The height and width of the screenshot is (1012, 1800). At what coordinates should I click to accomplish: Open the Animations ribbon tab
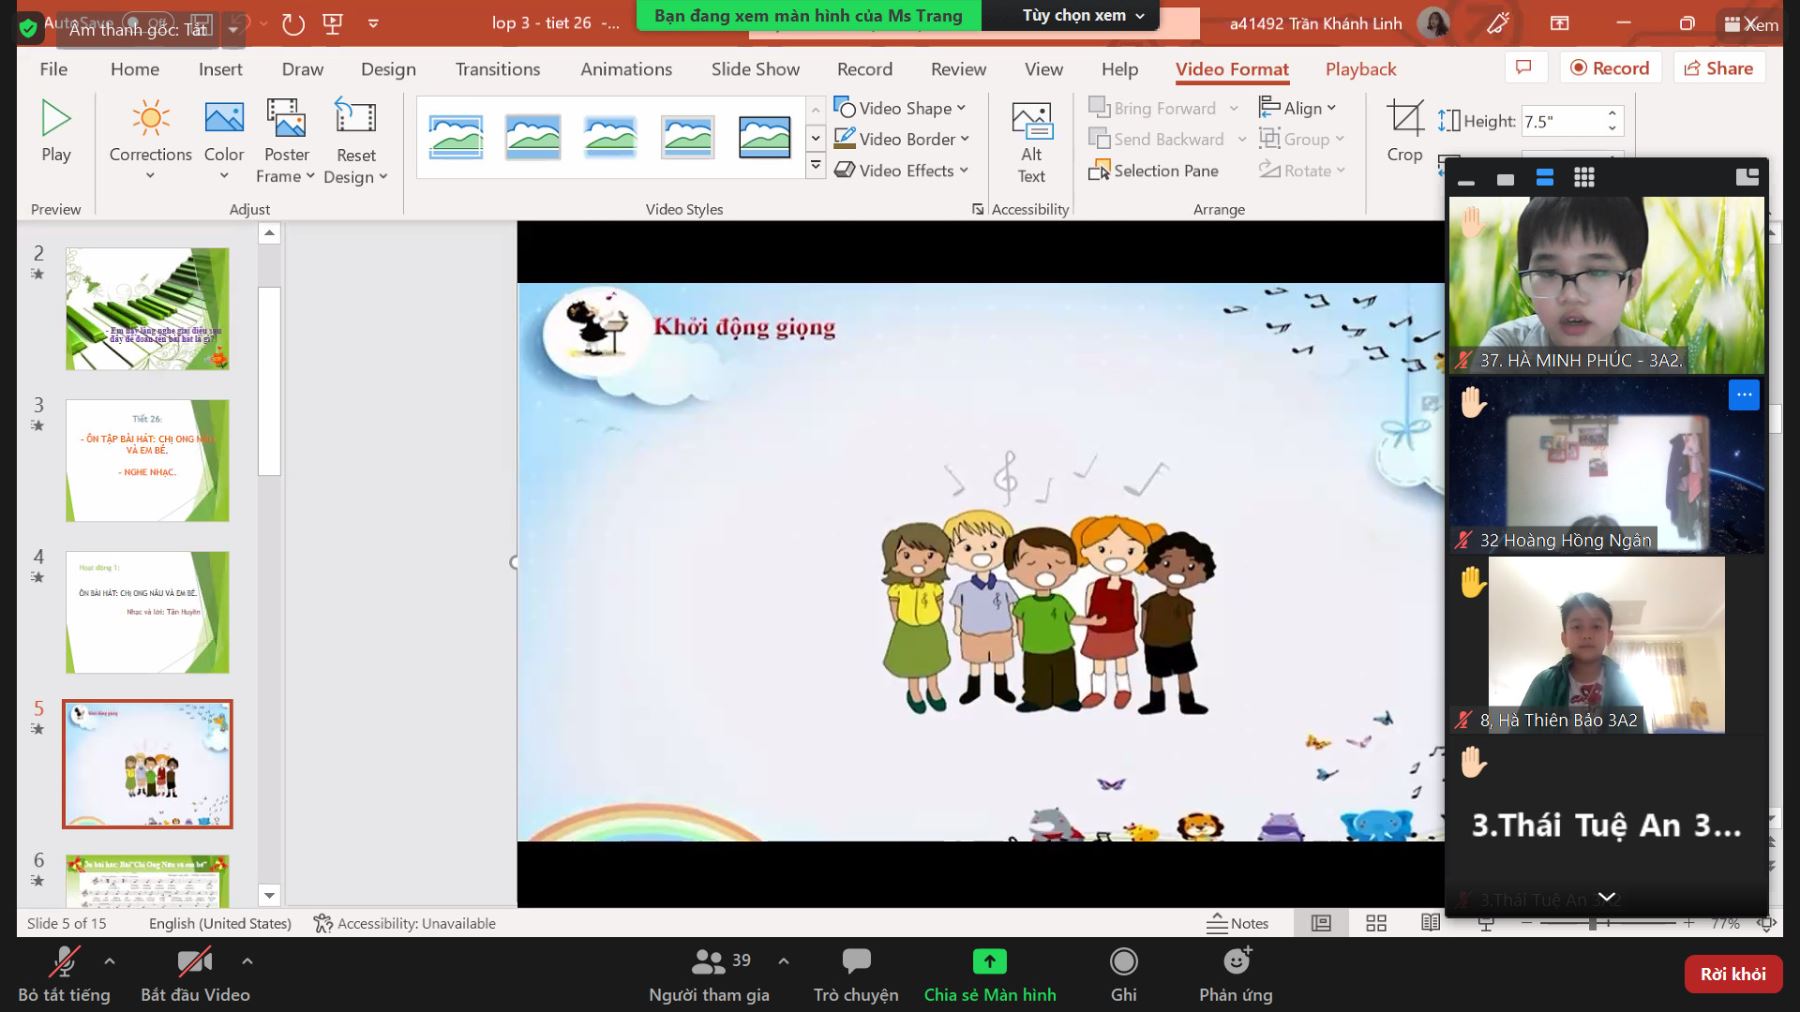click(x=626, y=69)
